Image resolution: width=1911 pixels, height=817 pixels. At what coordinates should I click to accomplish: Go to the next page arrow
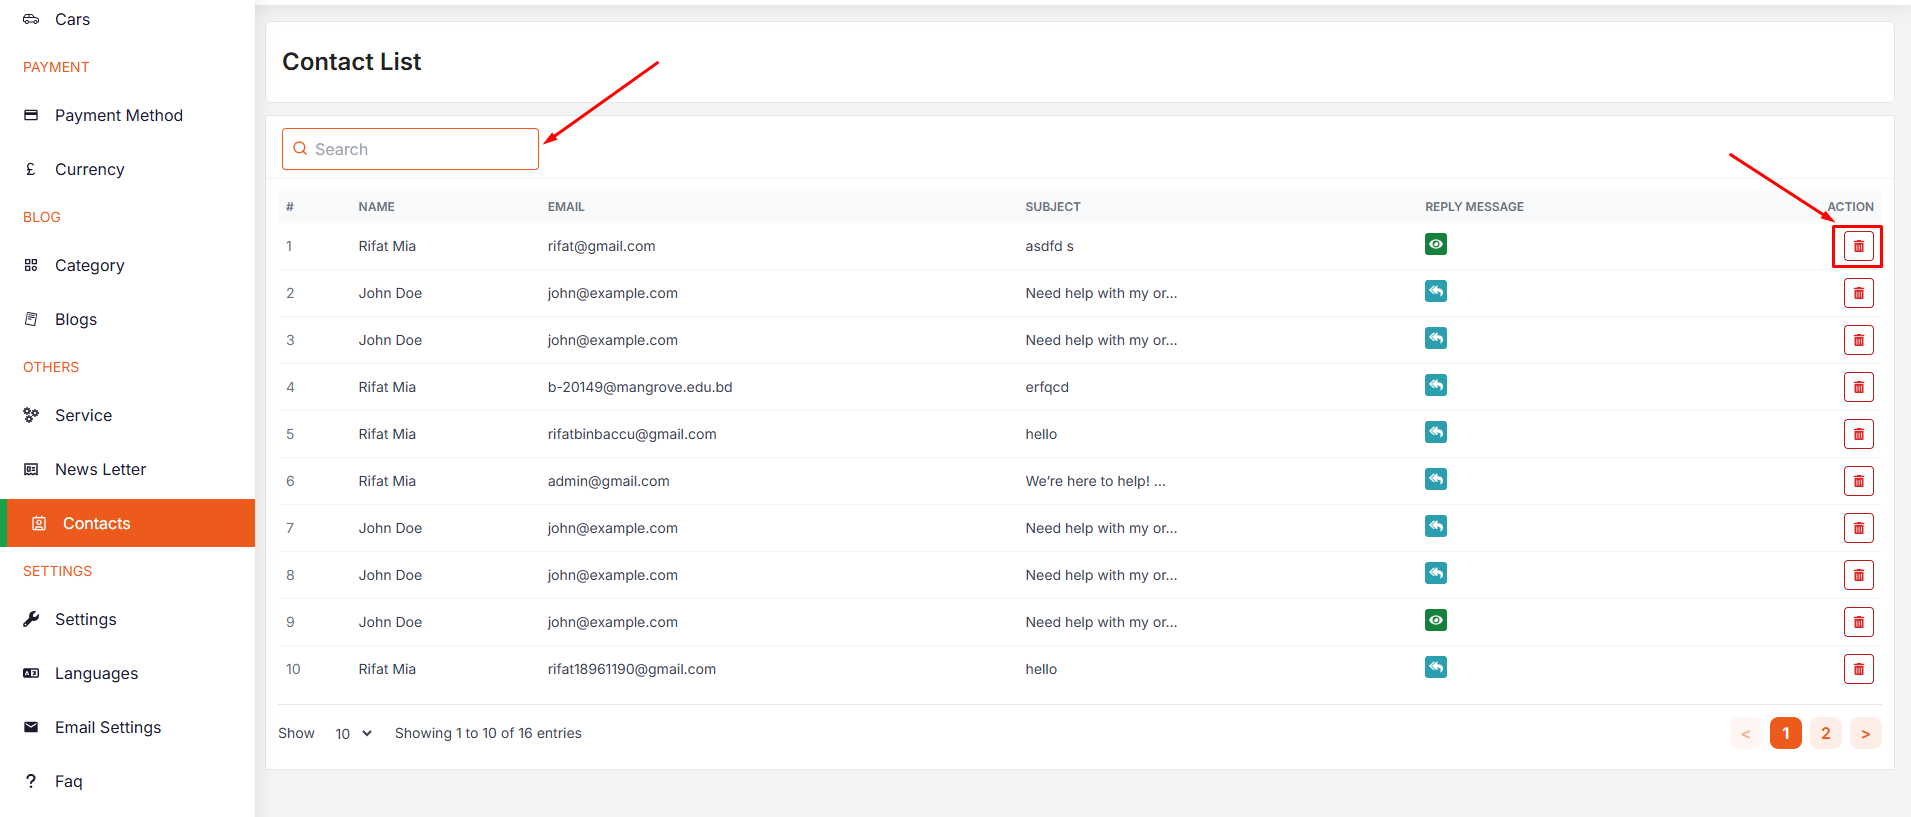(x=1865, y=734)
